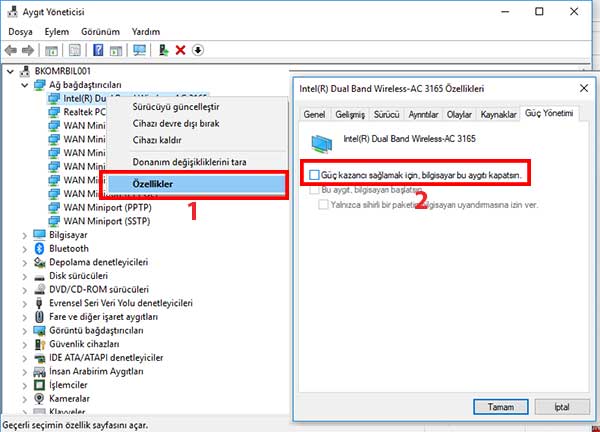
Task: Switch to the Genel tab
Action: pos(314,114)
